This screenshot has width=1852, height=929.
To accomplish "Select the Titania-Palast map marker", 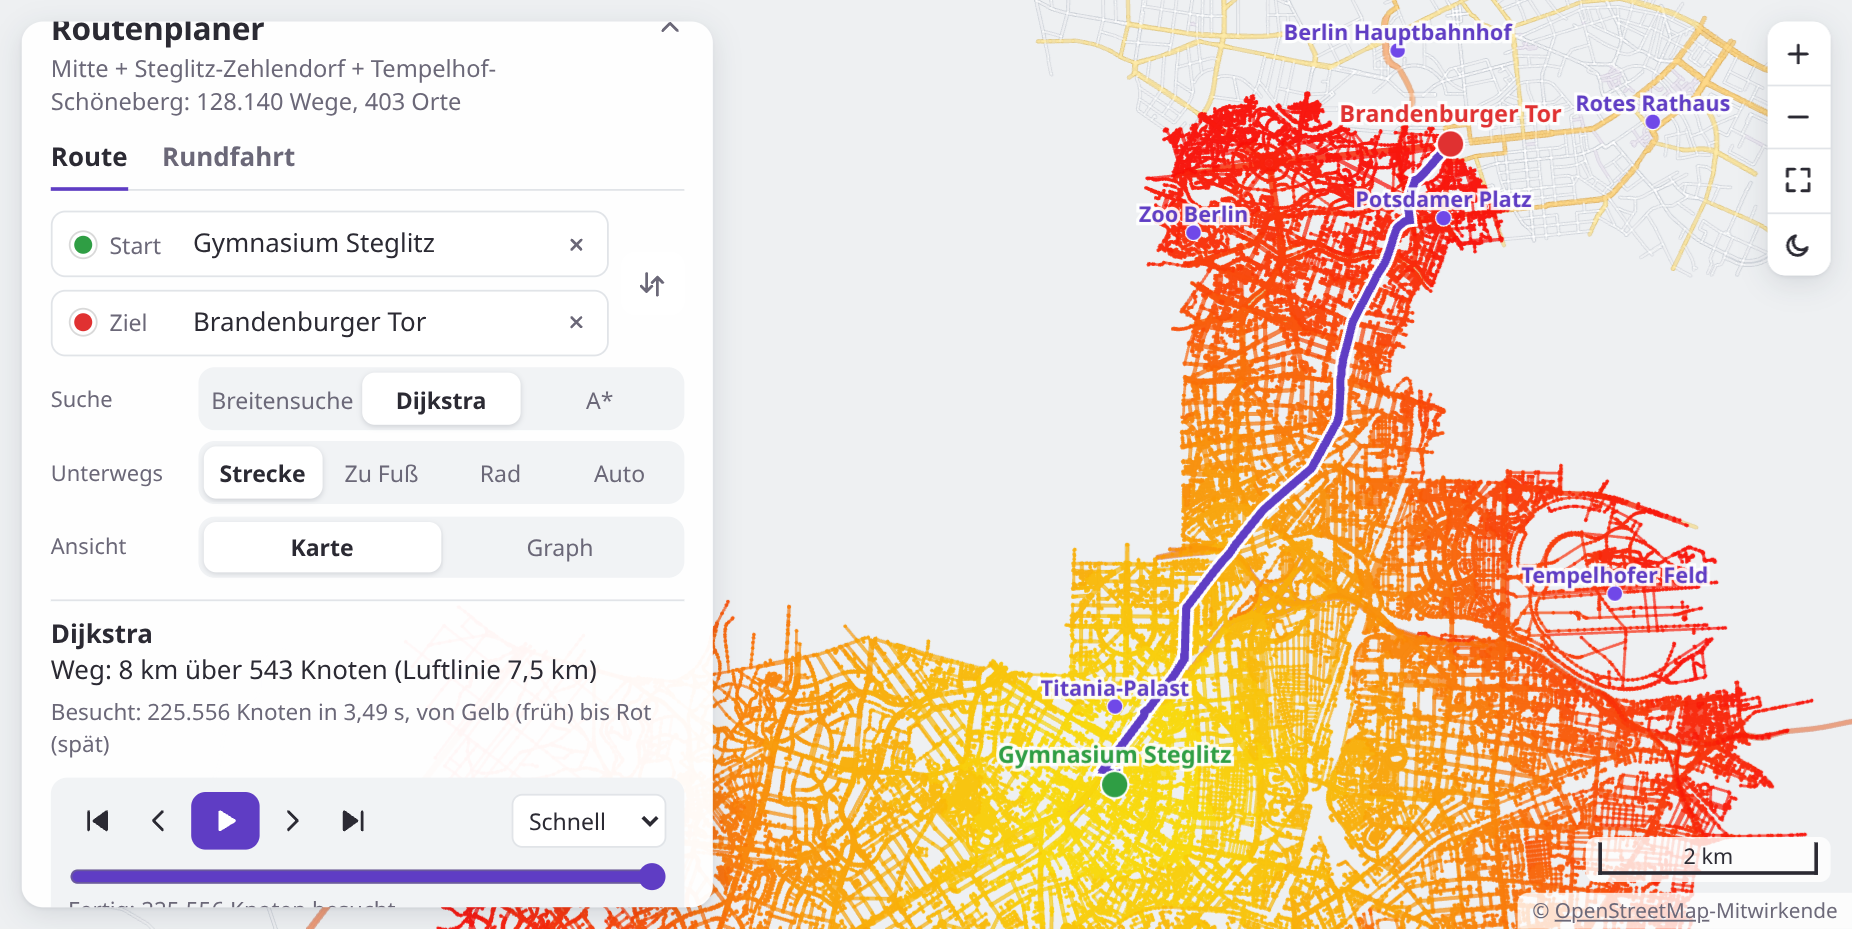I will coord(1115,707).
